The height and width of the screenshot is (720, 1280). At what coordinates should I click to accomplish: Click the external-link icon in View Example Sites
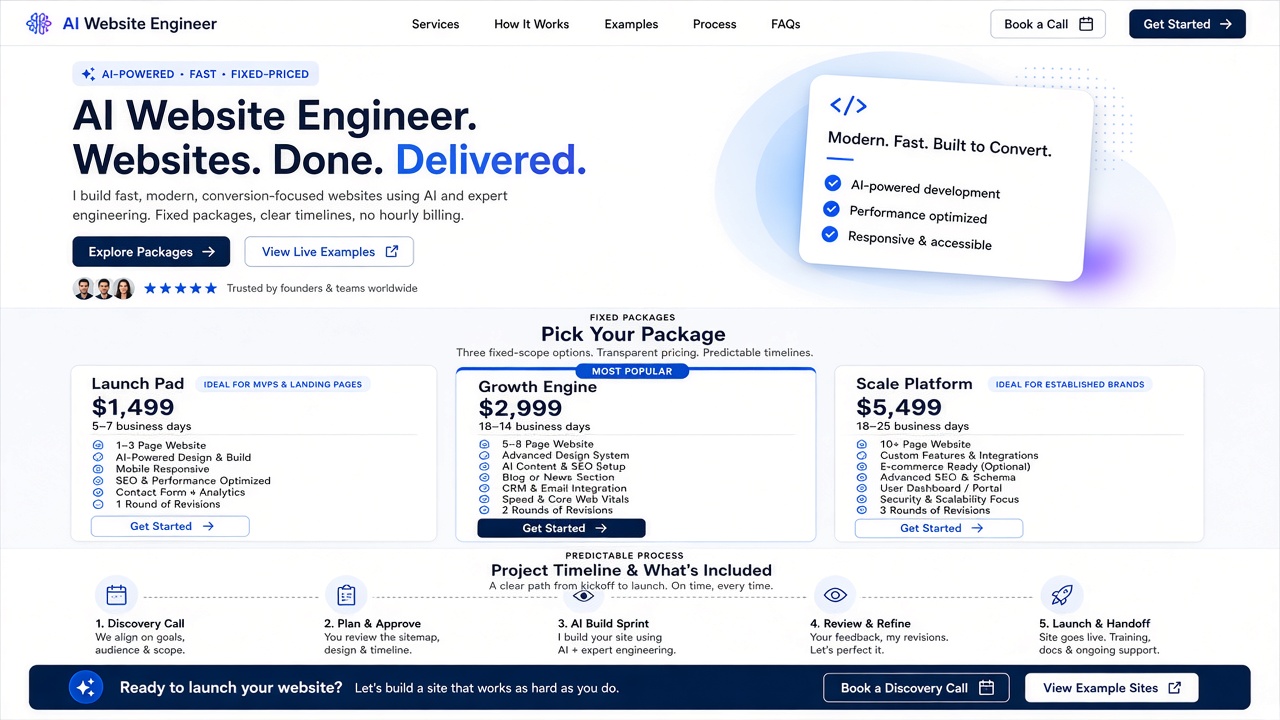(x=1175, y=688)
